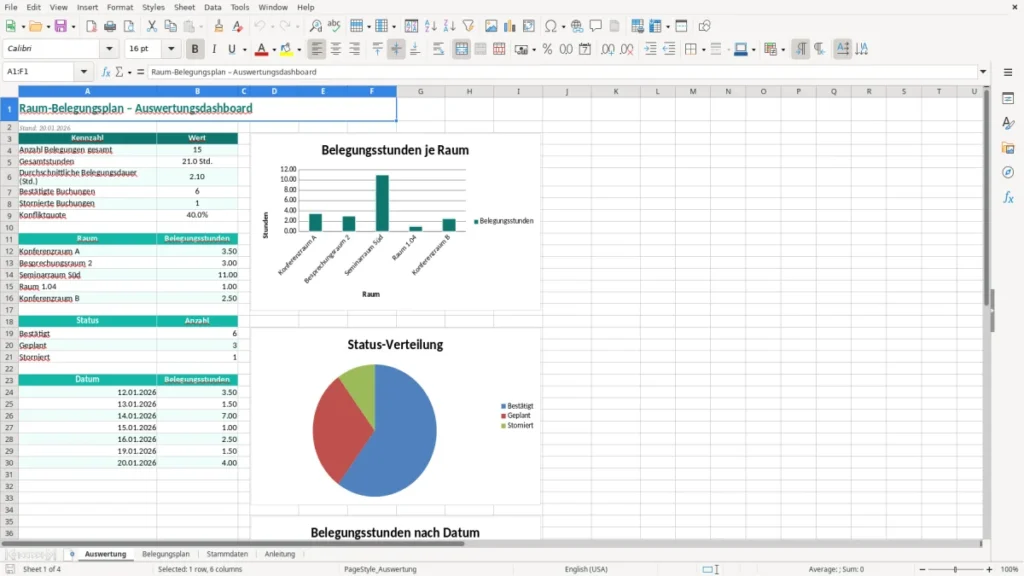Expand the Name Box dropdown
Image resolution: width=1024 pixels, height=576 pixels.
[84, 72]
